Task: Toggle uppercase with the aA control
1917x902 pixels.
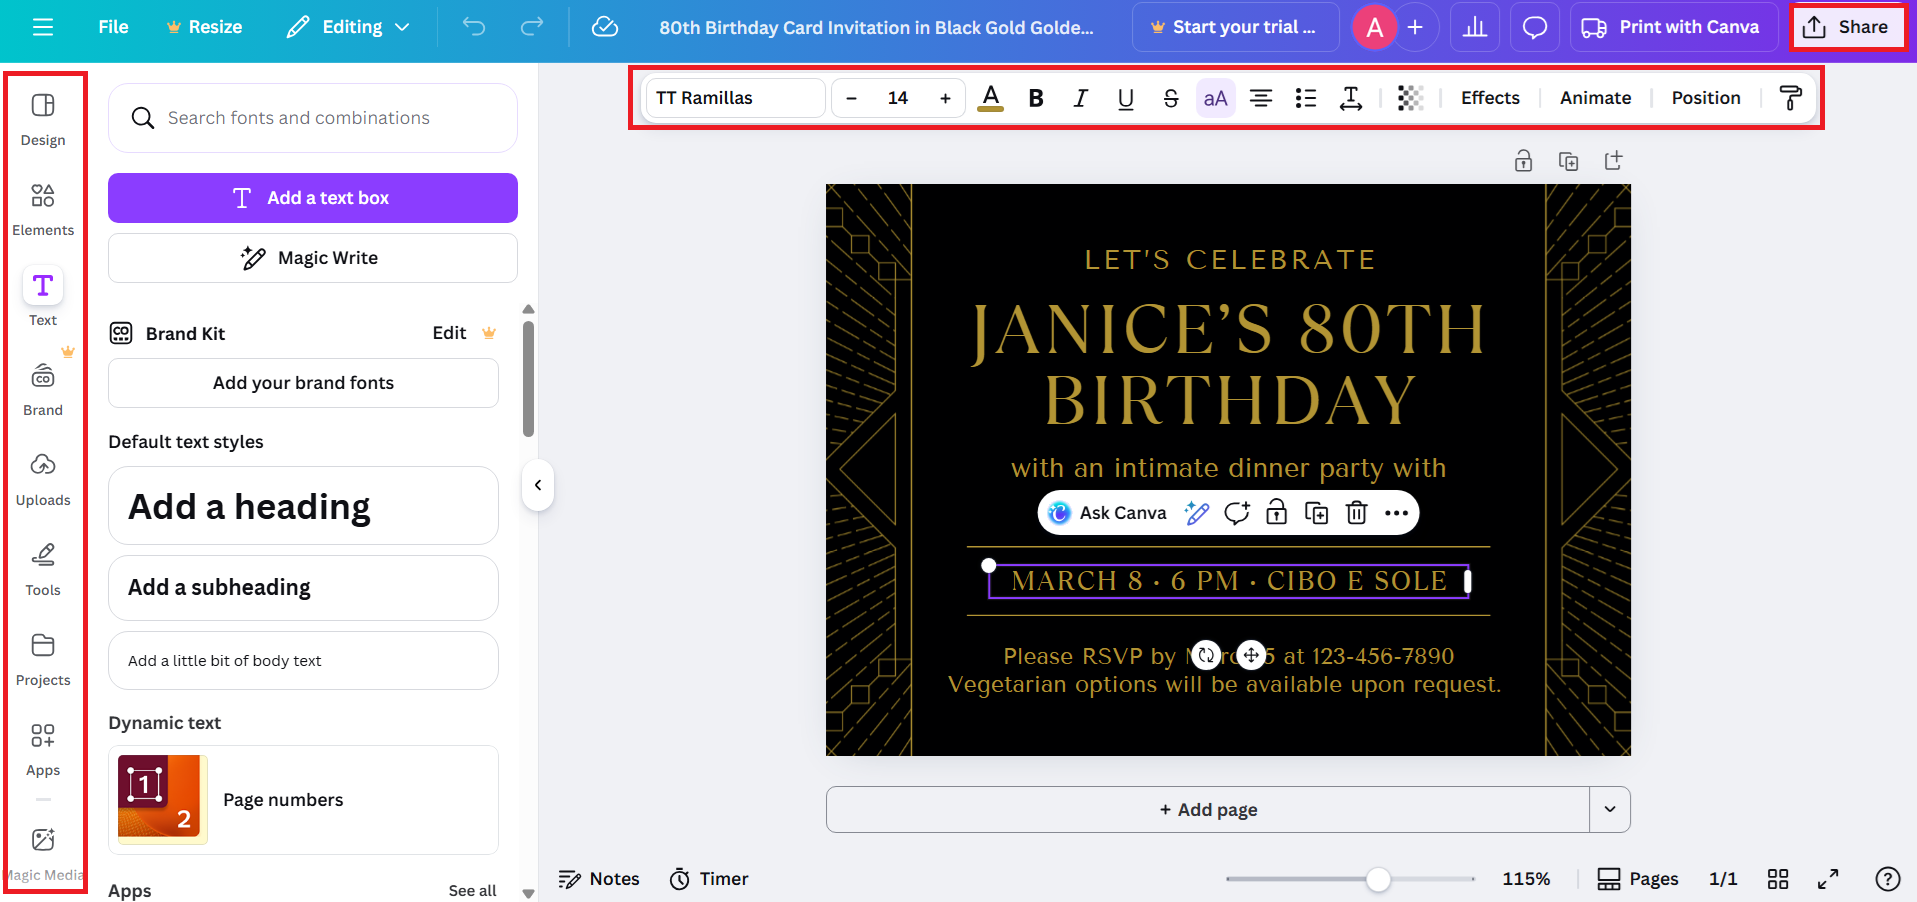Action: coord(1215,97)
